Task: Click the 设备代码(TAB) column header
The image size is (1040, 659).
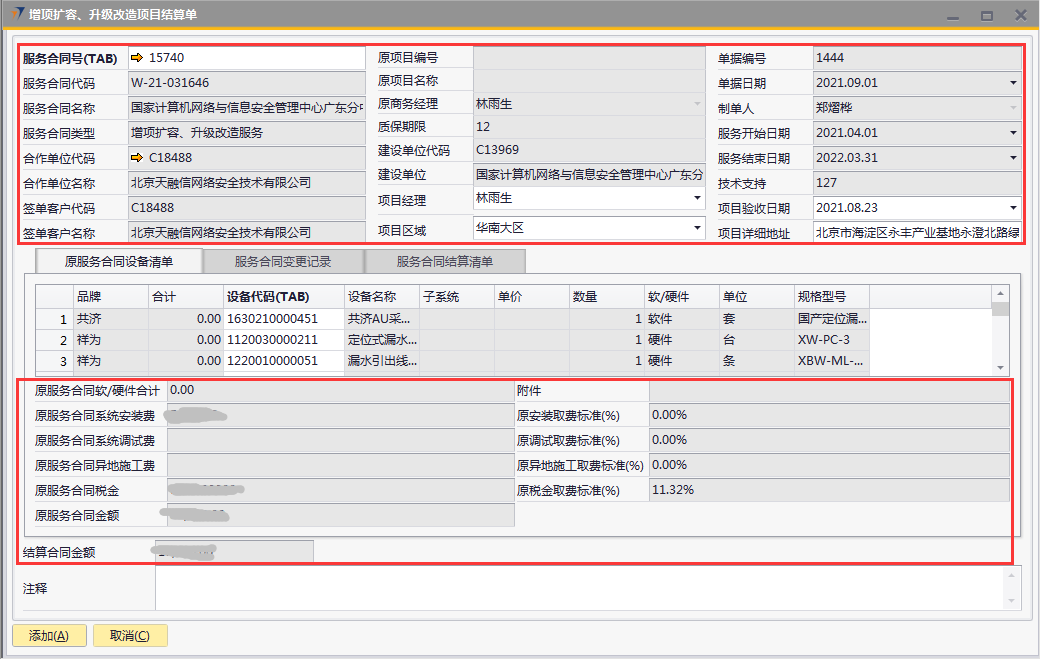Action: point(268,297)
